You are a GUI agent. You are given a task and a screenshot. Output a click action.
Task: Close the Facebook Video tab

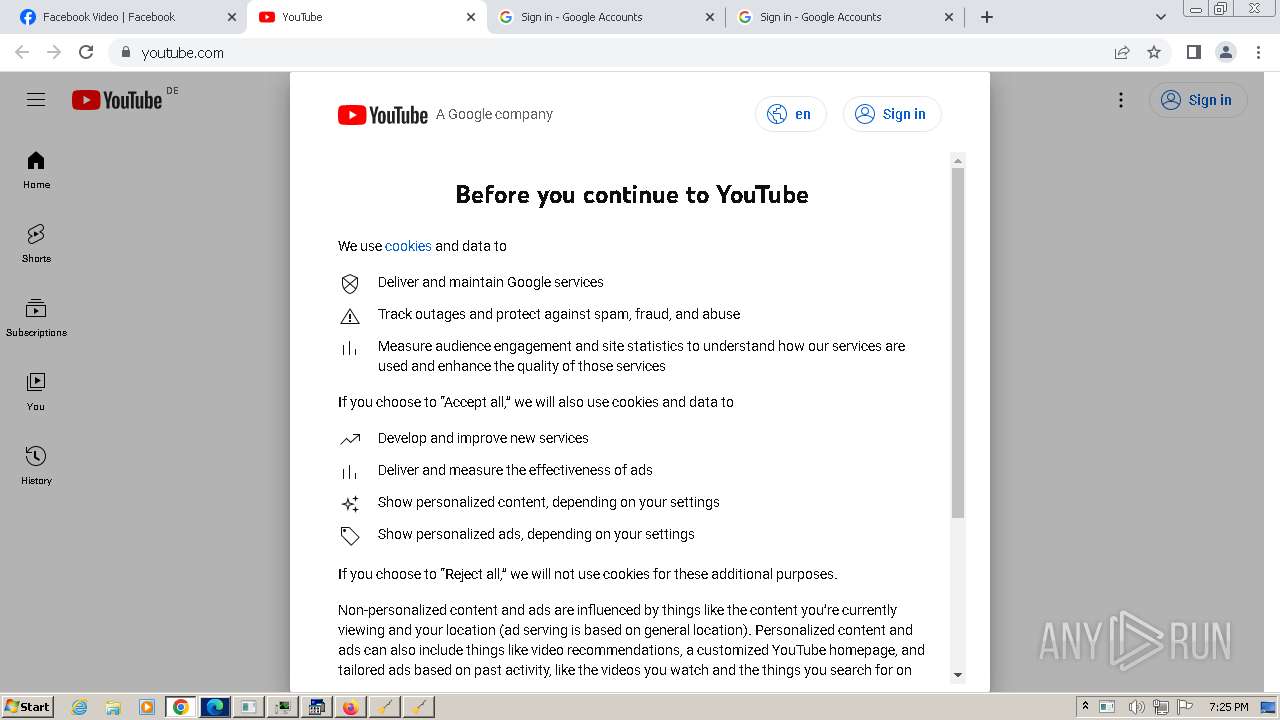pyautogui.click(x=232, y=17)
